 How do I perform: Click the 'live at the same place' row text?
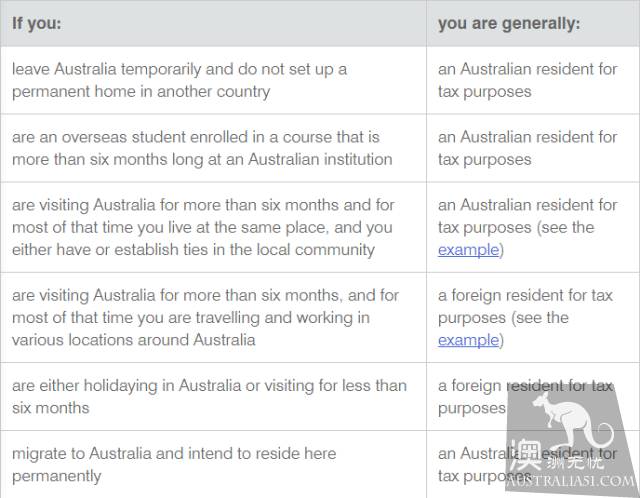tap(203, 227)
